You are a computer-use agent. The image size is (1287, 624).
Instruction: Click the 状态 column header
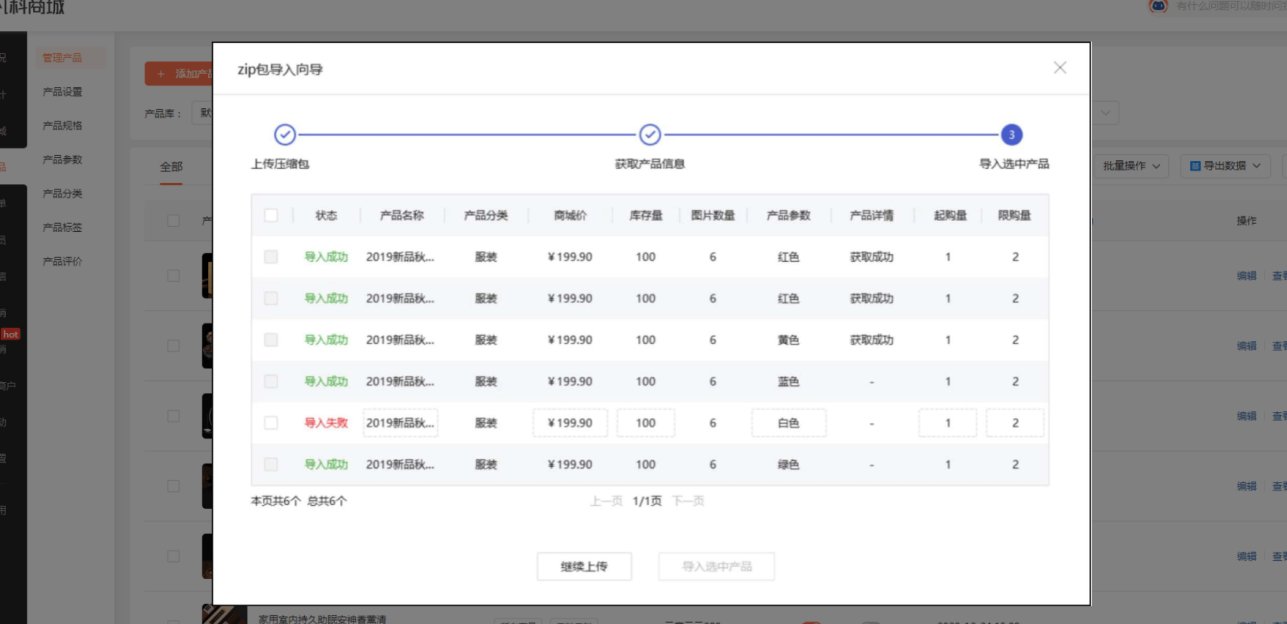point(326,215)
